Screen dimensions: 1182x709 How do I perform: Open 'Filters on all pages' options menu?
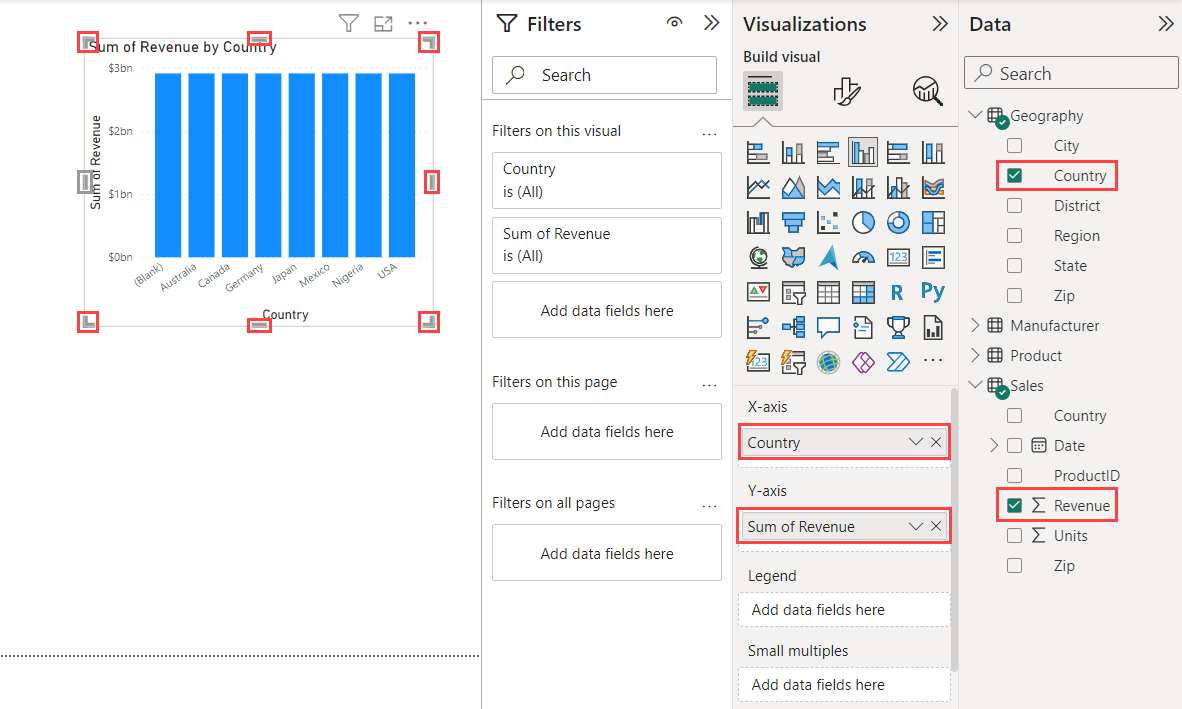pyautogui.click(x=709, y=506)
